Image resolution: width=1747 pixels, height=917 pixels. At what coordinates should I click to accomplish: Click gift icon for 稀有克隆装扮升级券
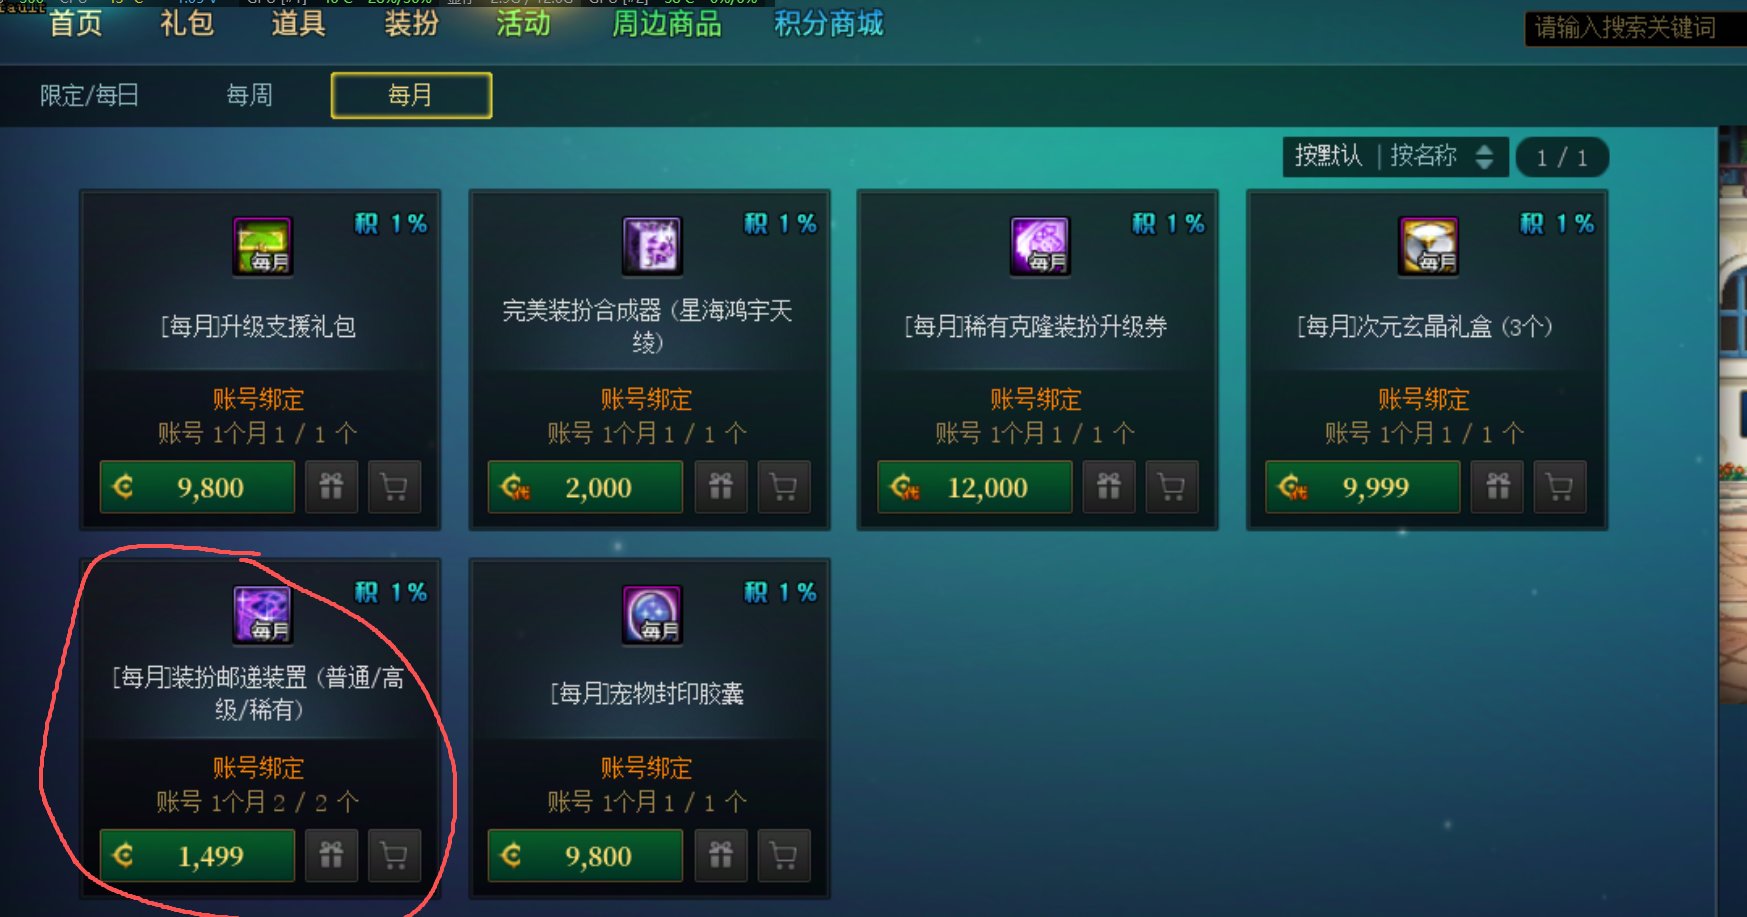[x=1109, y=487]
